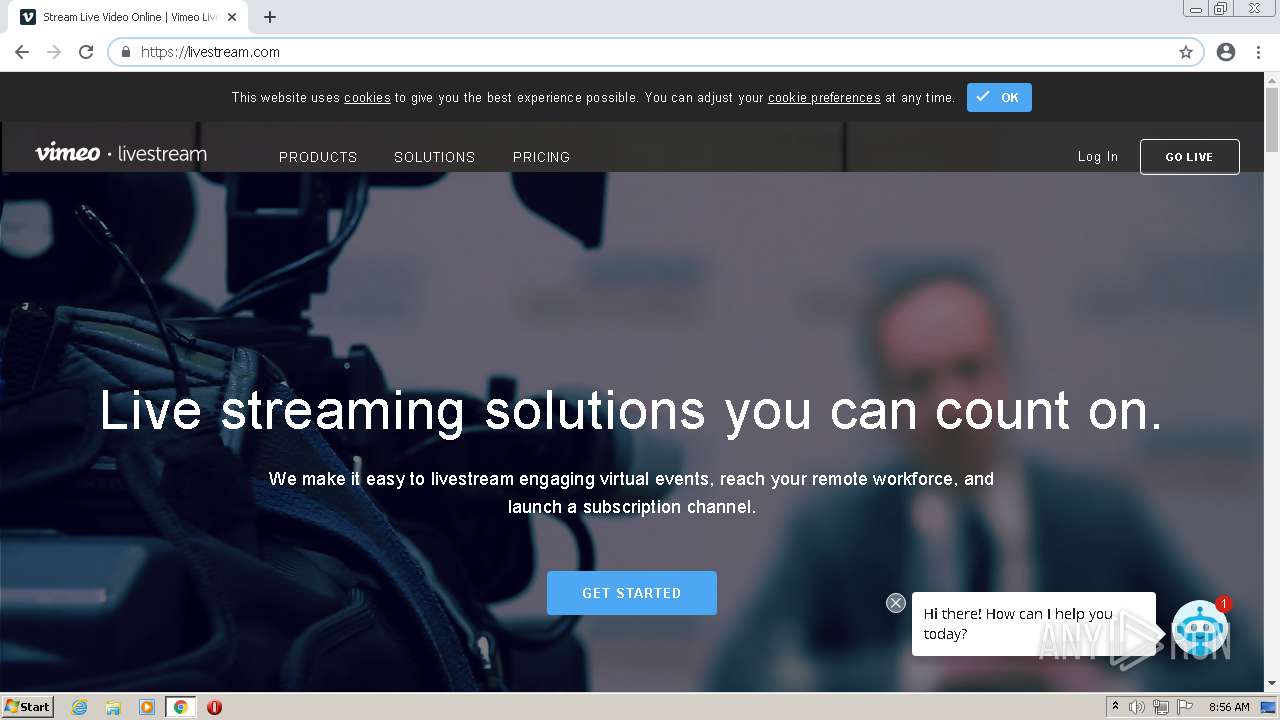Viewport: 1280px width, 720px height.
Task: Open Chrome's three-dot menu
Action: click(x=1258, y=52)
